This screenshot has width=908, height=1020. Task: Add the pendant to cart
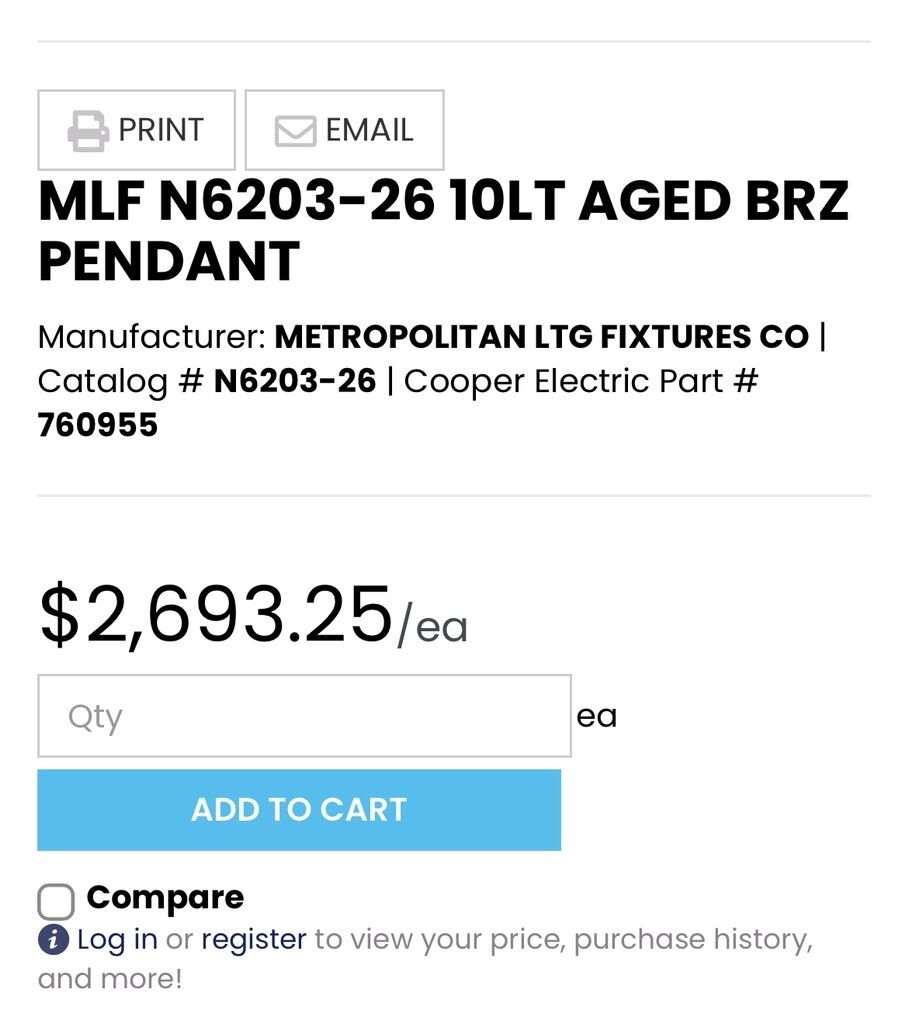click(x=299, y=810)
